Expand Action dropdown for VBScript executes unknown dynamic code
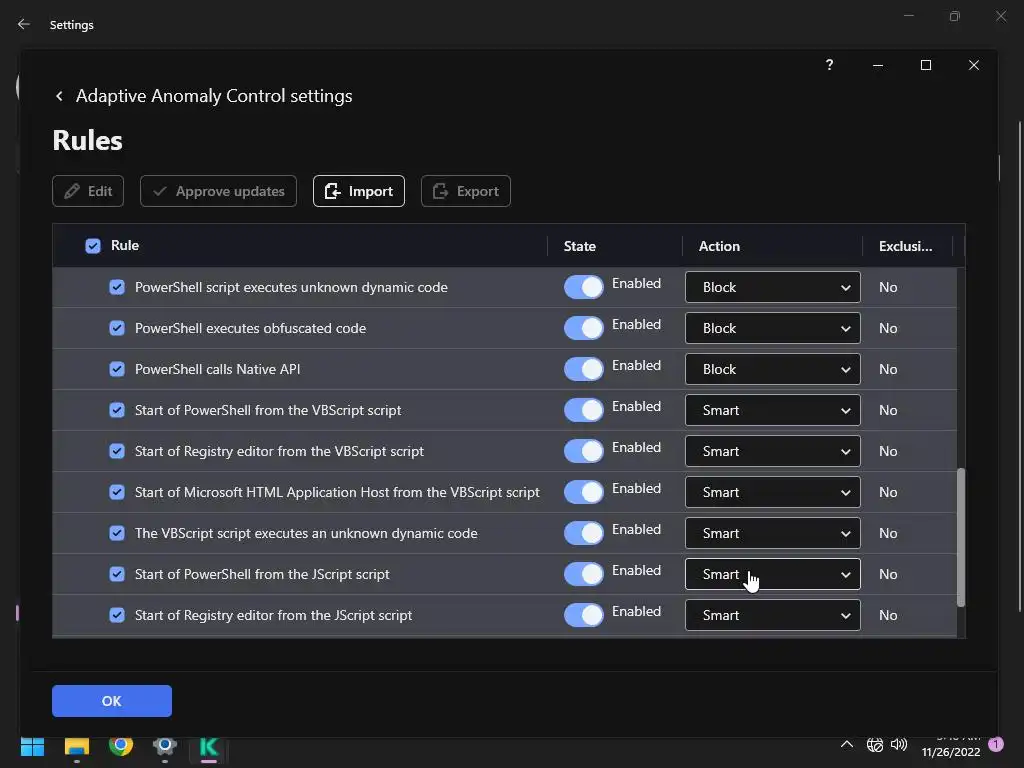 772,533
